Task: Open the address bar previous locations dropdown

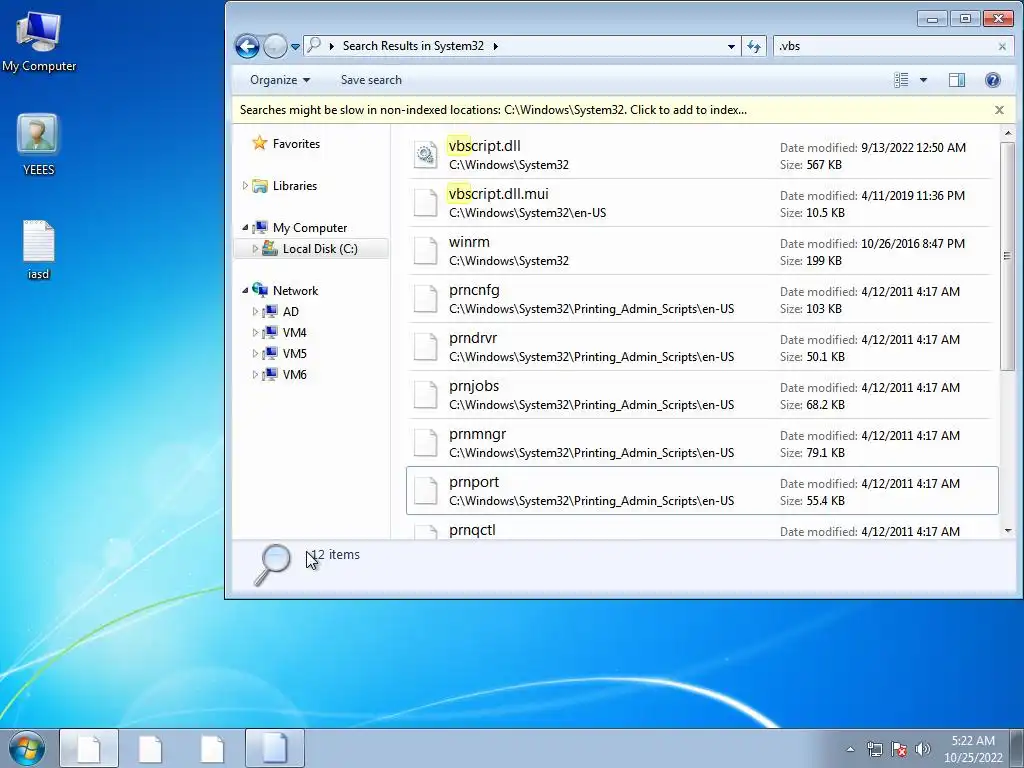Action: (731, 46)
